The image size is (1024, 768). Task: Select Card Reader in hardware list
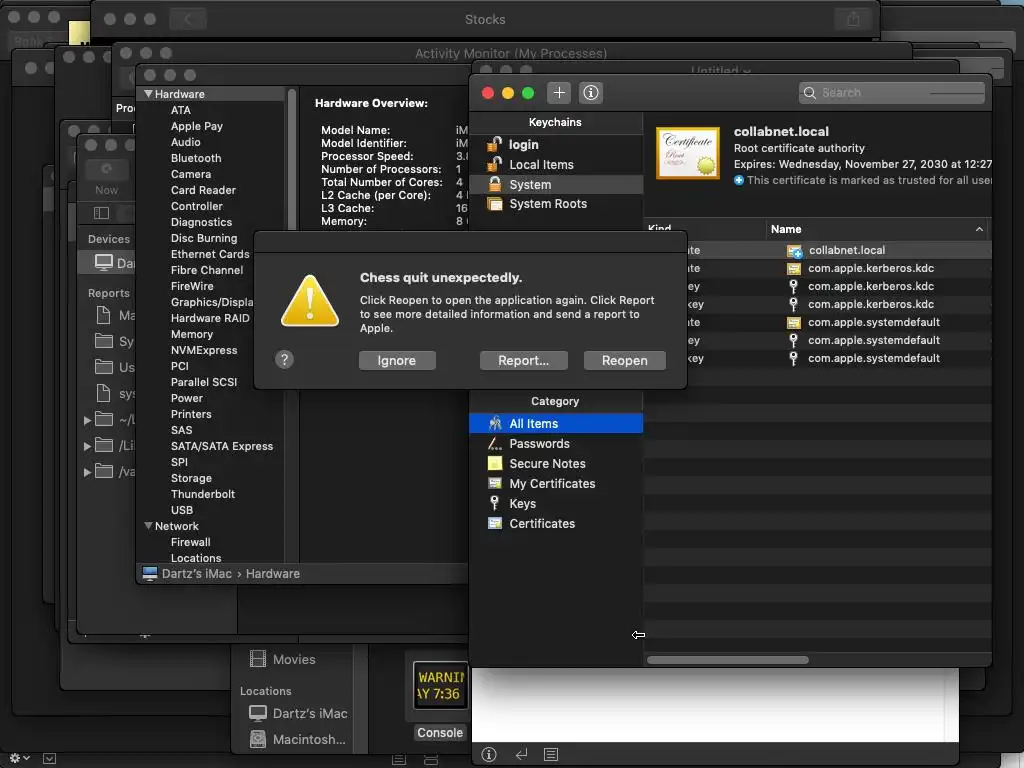tap(203, 190)
